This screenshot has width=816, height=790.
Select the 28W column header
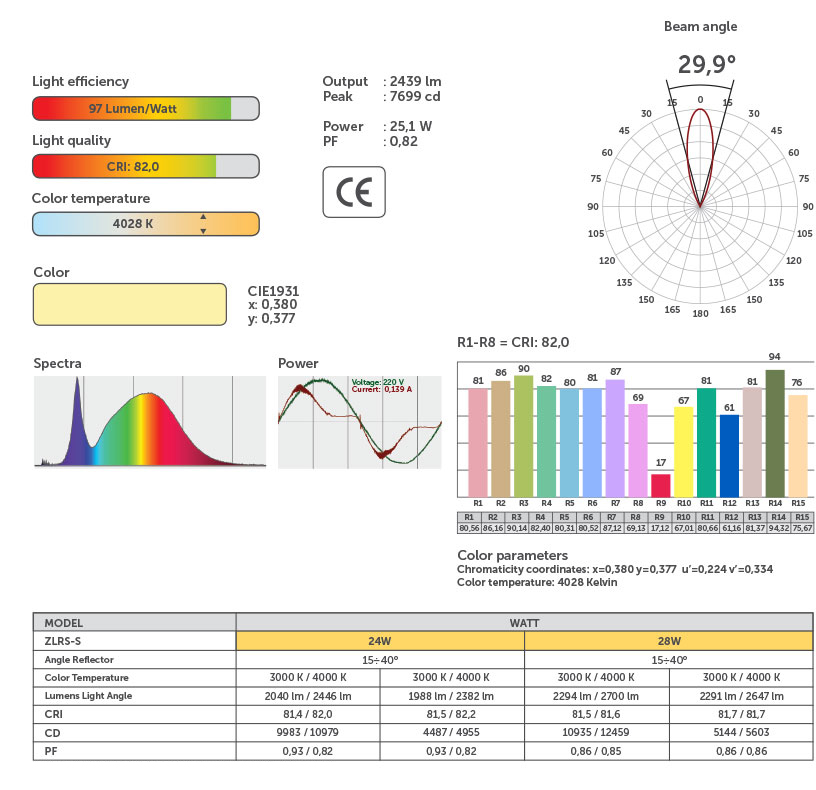tap(669, 641)
